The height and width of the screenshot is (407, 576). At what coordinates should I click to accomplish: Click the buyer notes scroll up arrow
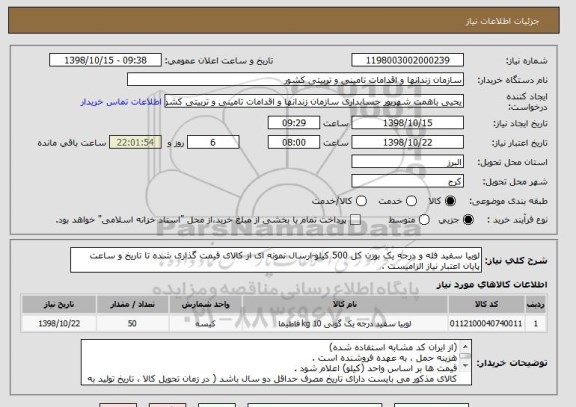pos(465,346)
